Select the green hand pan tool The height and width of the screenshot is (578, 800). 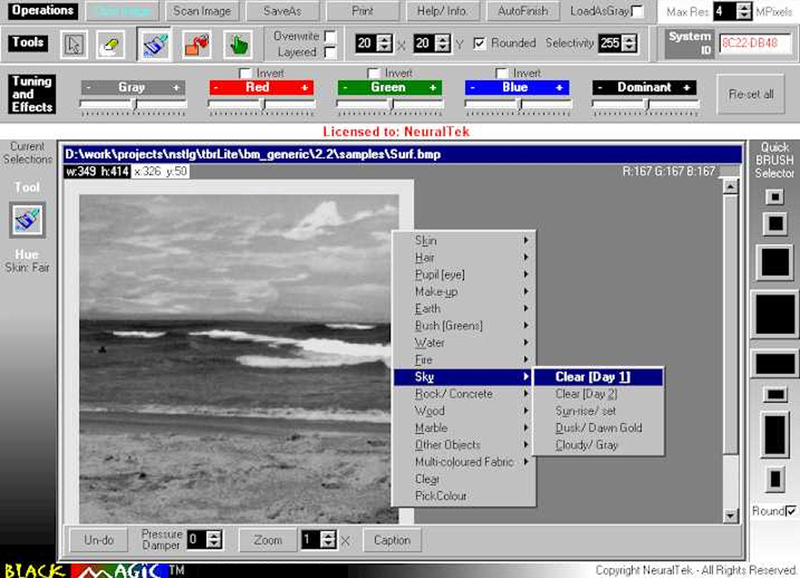(237, 44)
